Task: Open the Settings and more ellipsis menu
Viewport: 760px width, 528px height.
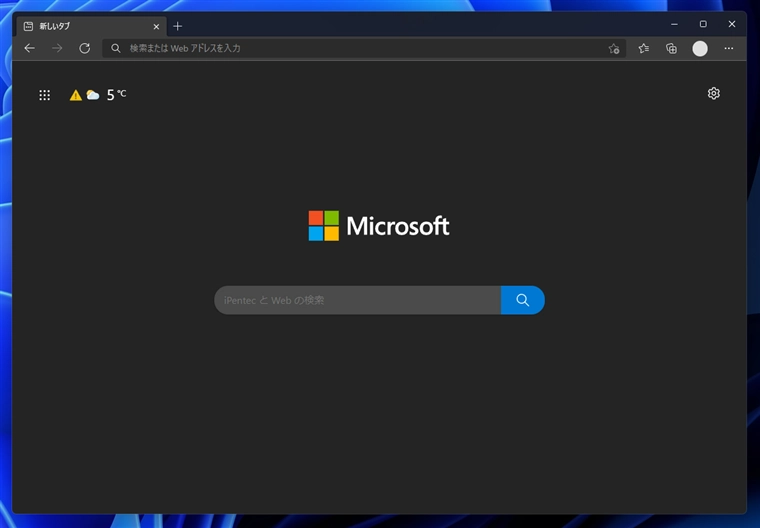Action: coord(728,48)
